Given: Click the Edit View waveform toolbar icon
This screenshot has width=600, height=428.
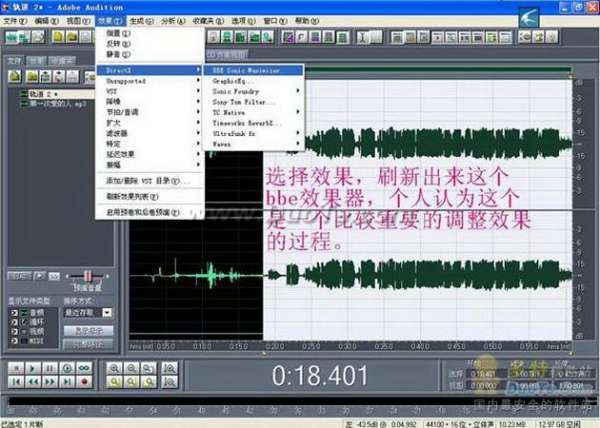Looking at the screenshot, I should pos(11,37).
